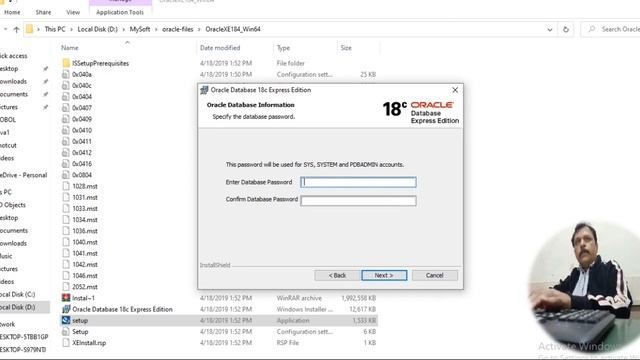640x360 pixels.
Task: Select the ISSetupPrerequisites folder icon
Action: (x=66, y=63)
